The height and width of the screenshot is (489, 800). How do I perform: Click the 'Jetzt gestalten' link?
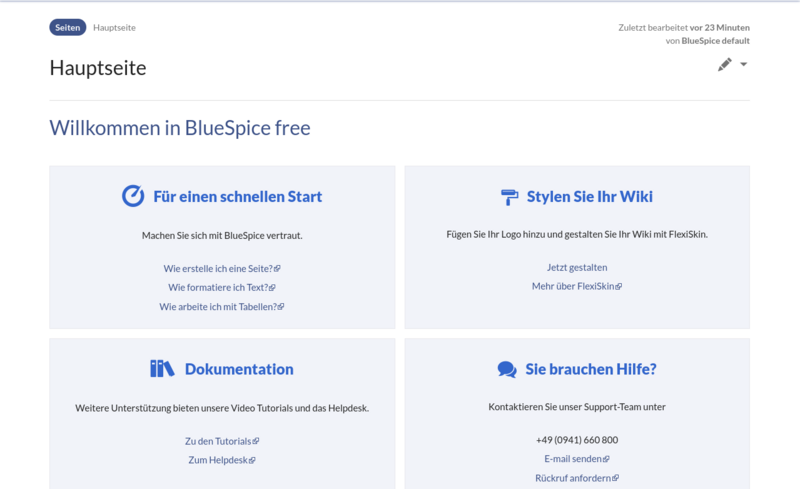point(577,267)
